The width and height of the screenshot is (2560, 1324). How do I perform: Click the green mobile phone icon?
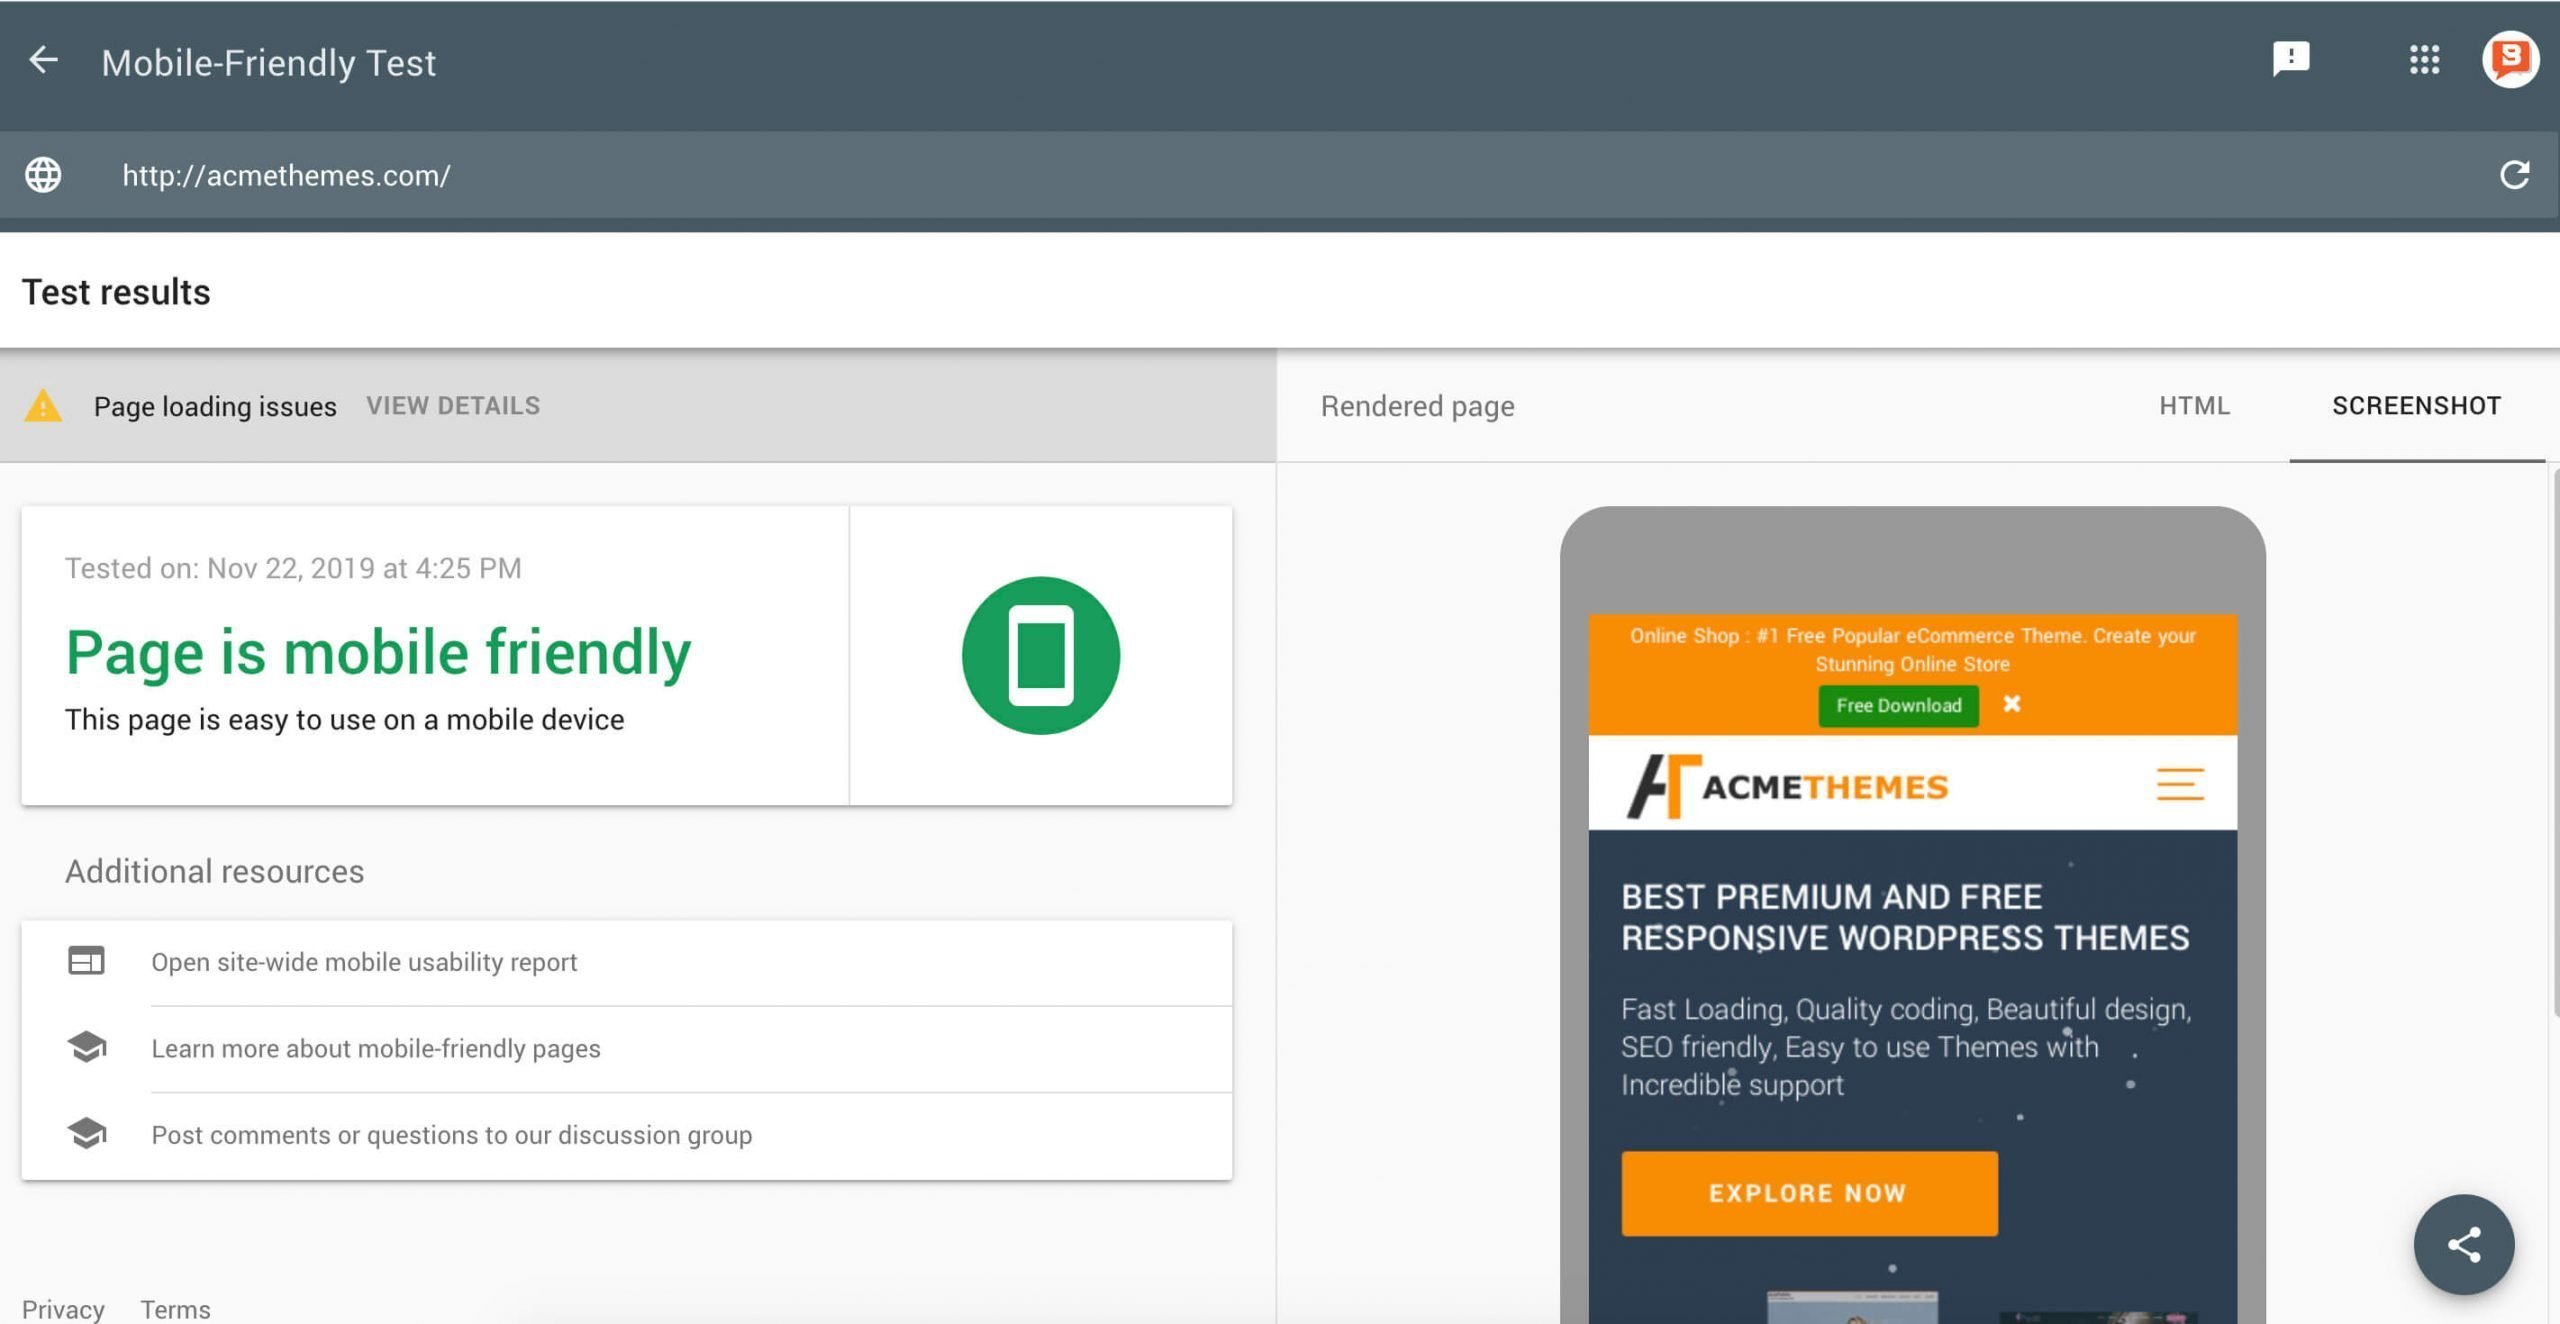click(1040, 655)
